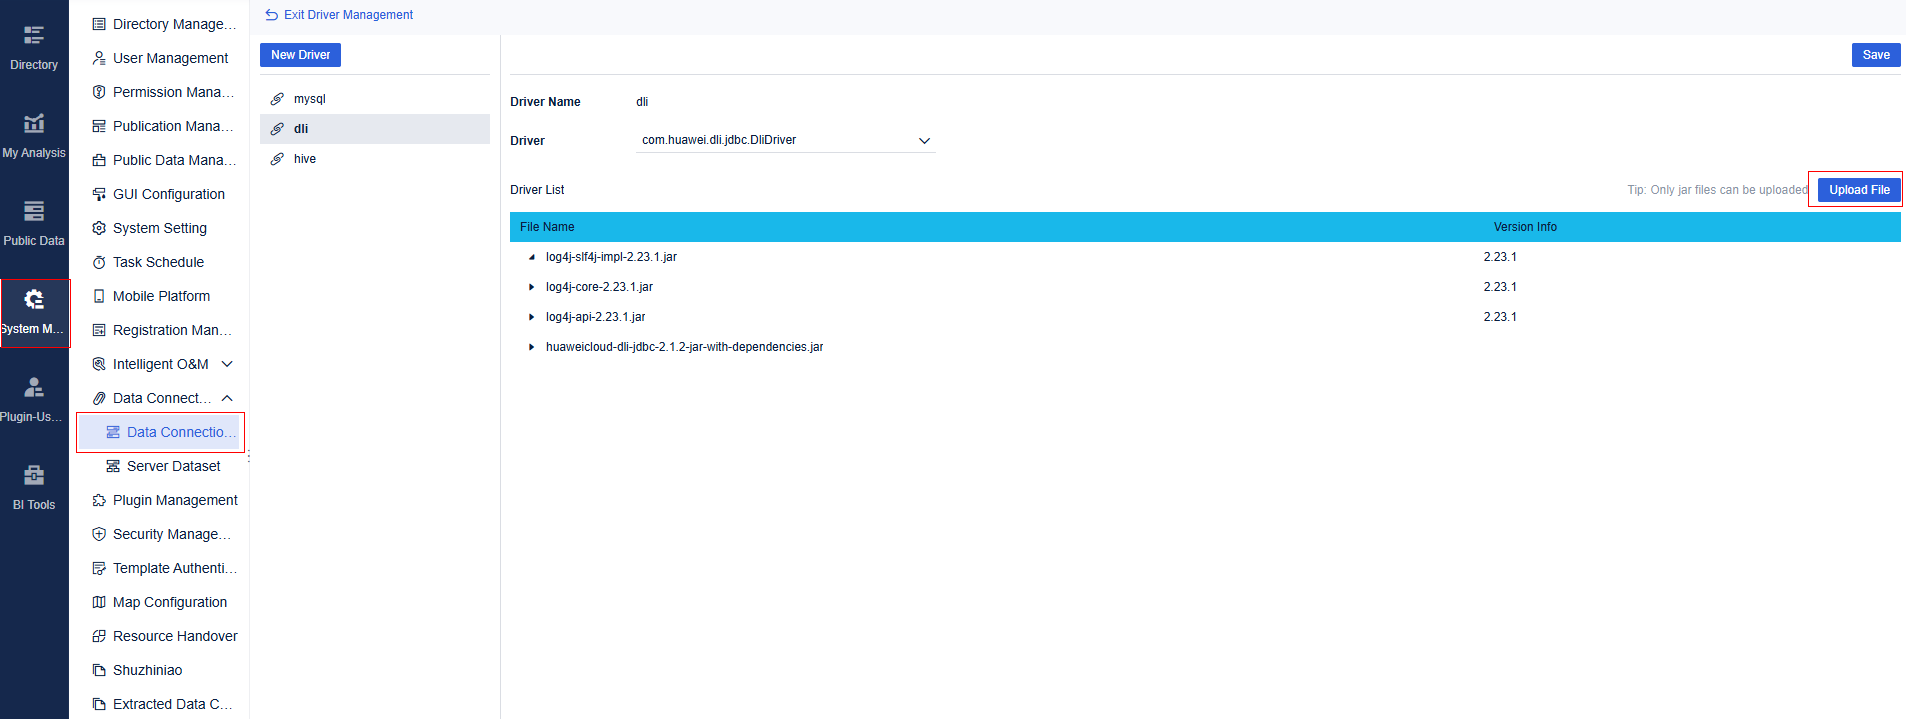The width and height of the screenshot is (1906, 719).
Task: Open the Directory section icon
Action: [x=34, y=36]
